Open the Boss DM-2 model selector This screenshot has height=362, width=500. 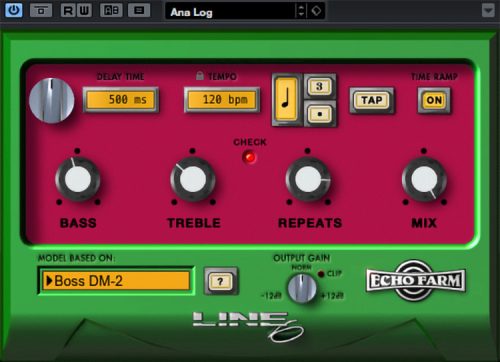point(116,281)
